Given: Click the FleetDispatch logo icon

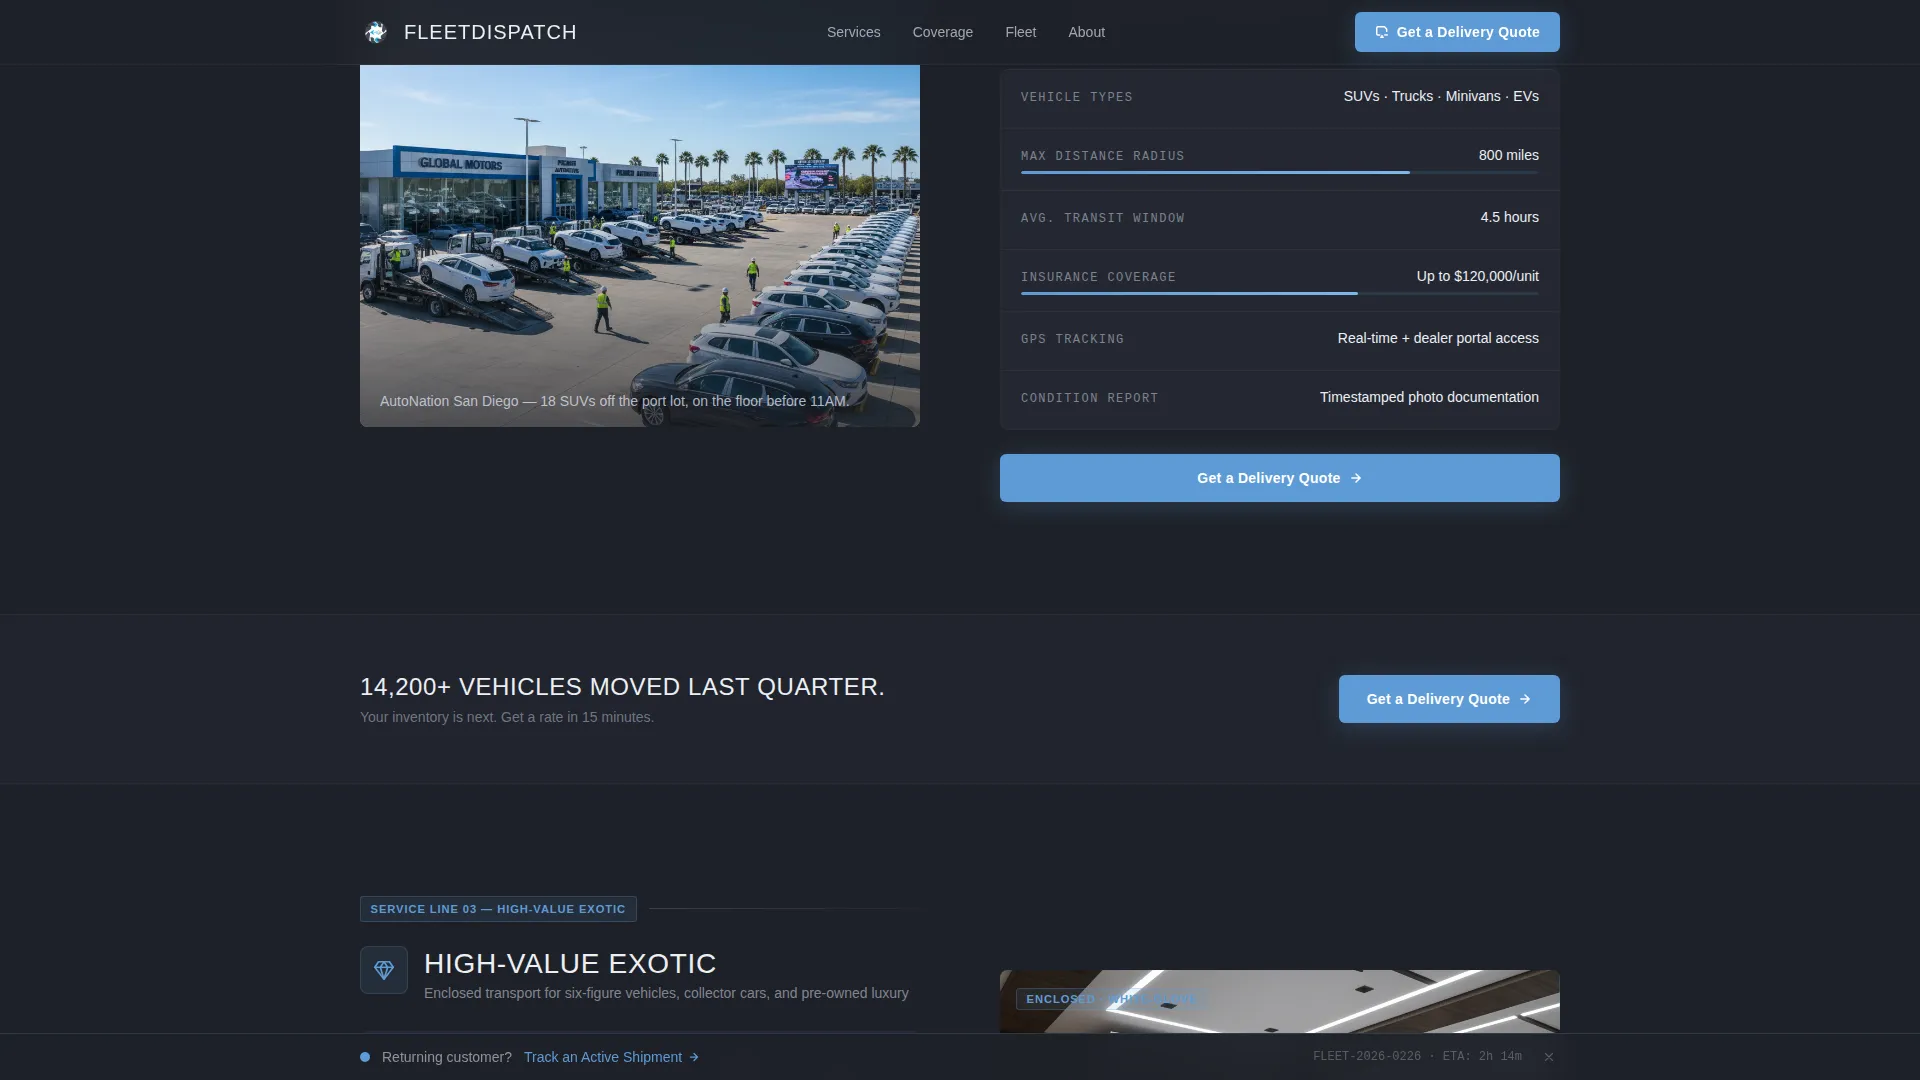Looking at the screenshot, I should click(376, 32).
